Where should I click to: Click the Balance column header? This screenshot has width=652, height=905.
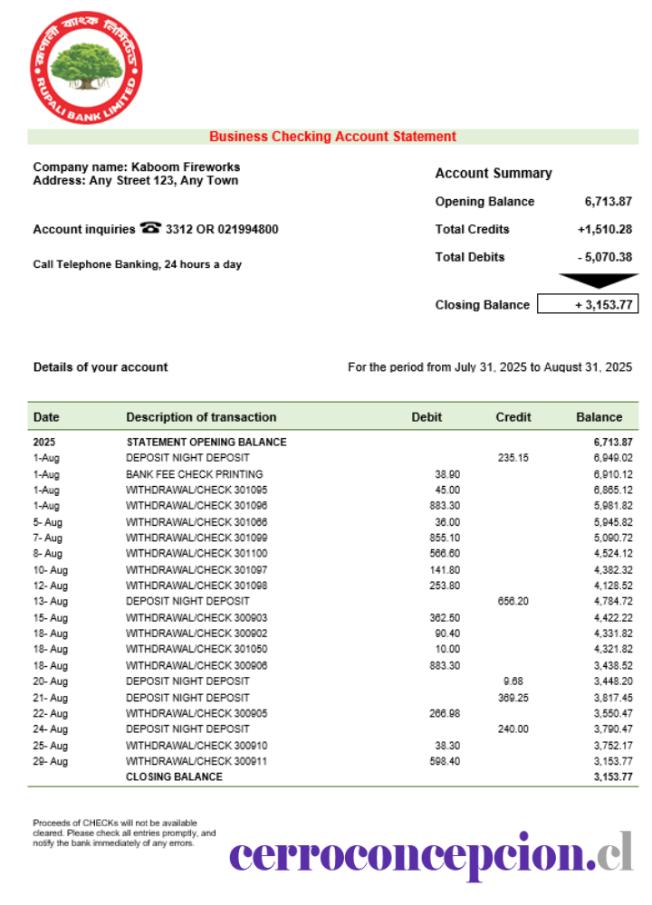pyautogui.click(x=599, y=417)
